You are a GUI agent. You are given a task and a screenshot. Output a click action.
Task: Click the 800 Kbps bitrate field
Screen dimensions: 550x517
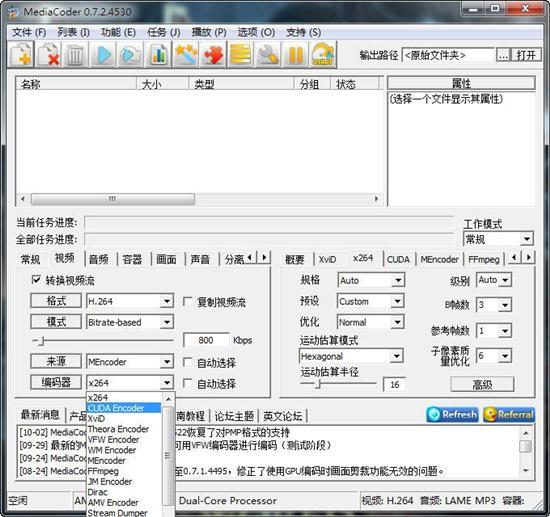206,340
